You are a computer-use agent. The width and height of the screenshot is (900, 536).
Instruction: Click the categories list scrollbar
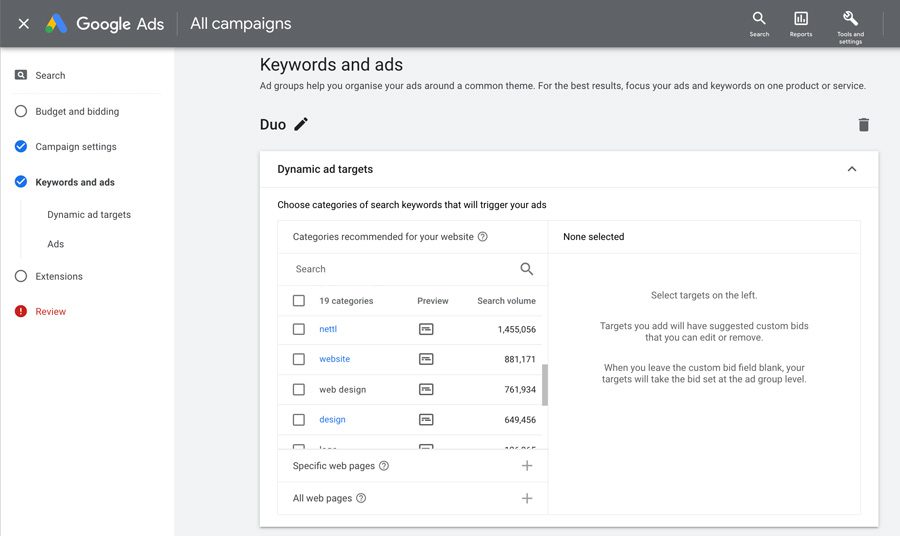(x=545, y=384)
